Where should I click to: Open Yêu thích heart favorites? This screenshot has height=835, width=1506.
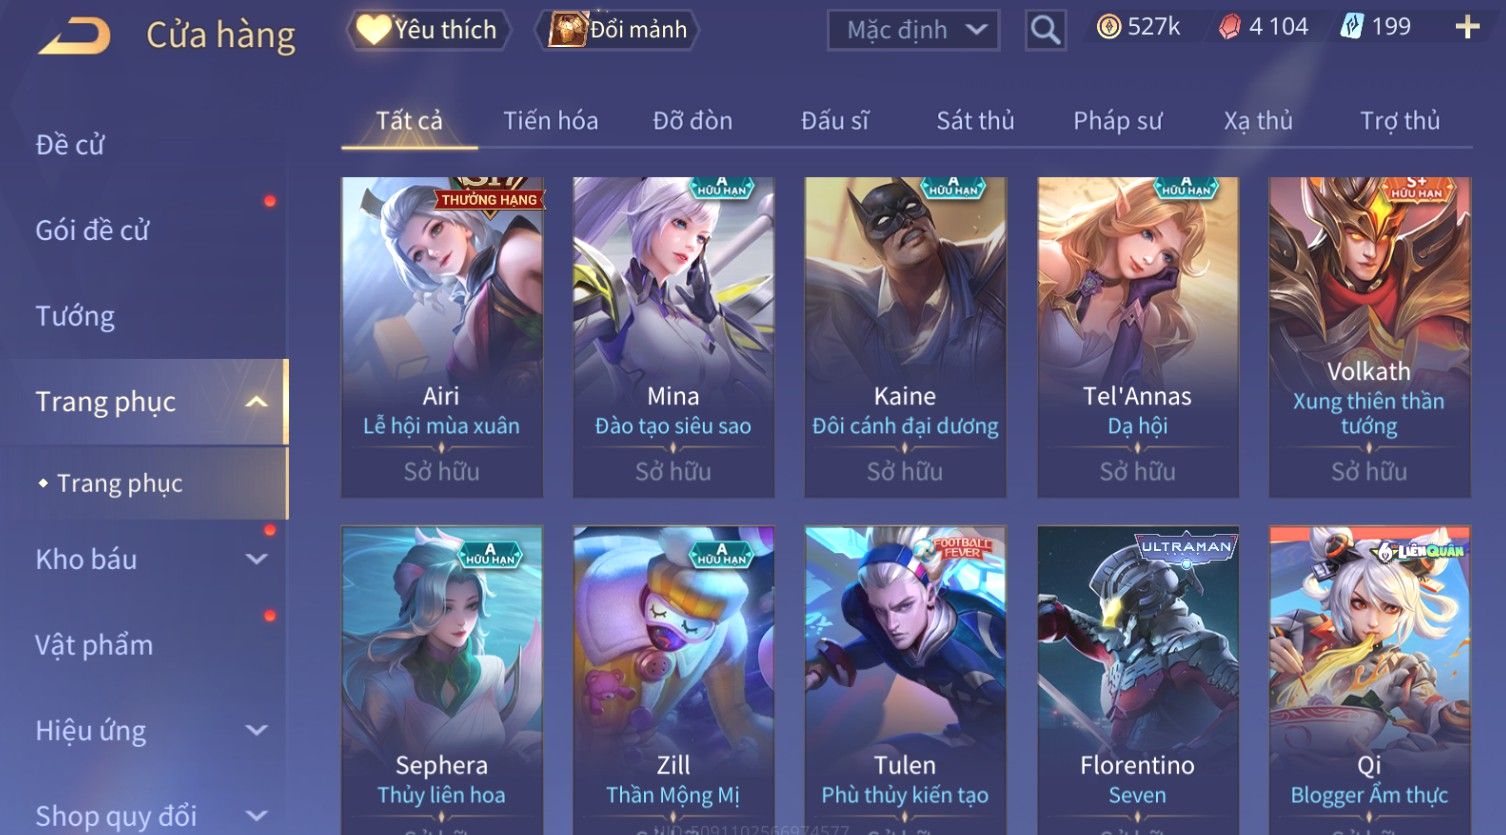pyautogui.click(x=428, y=30)
